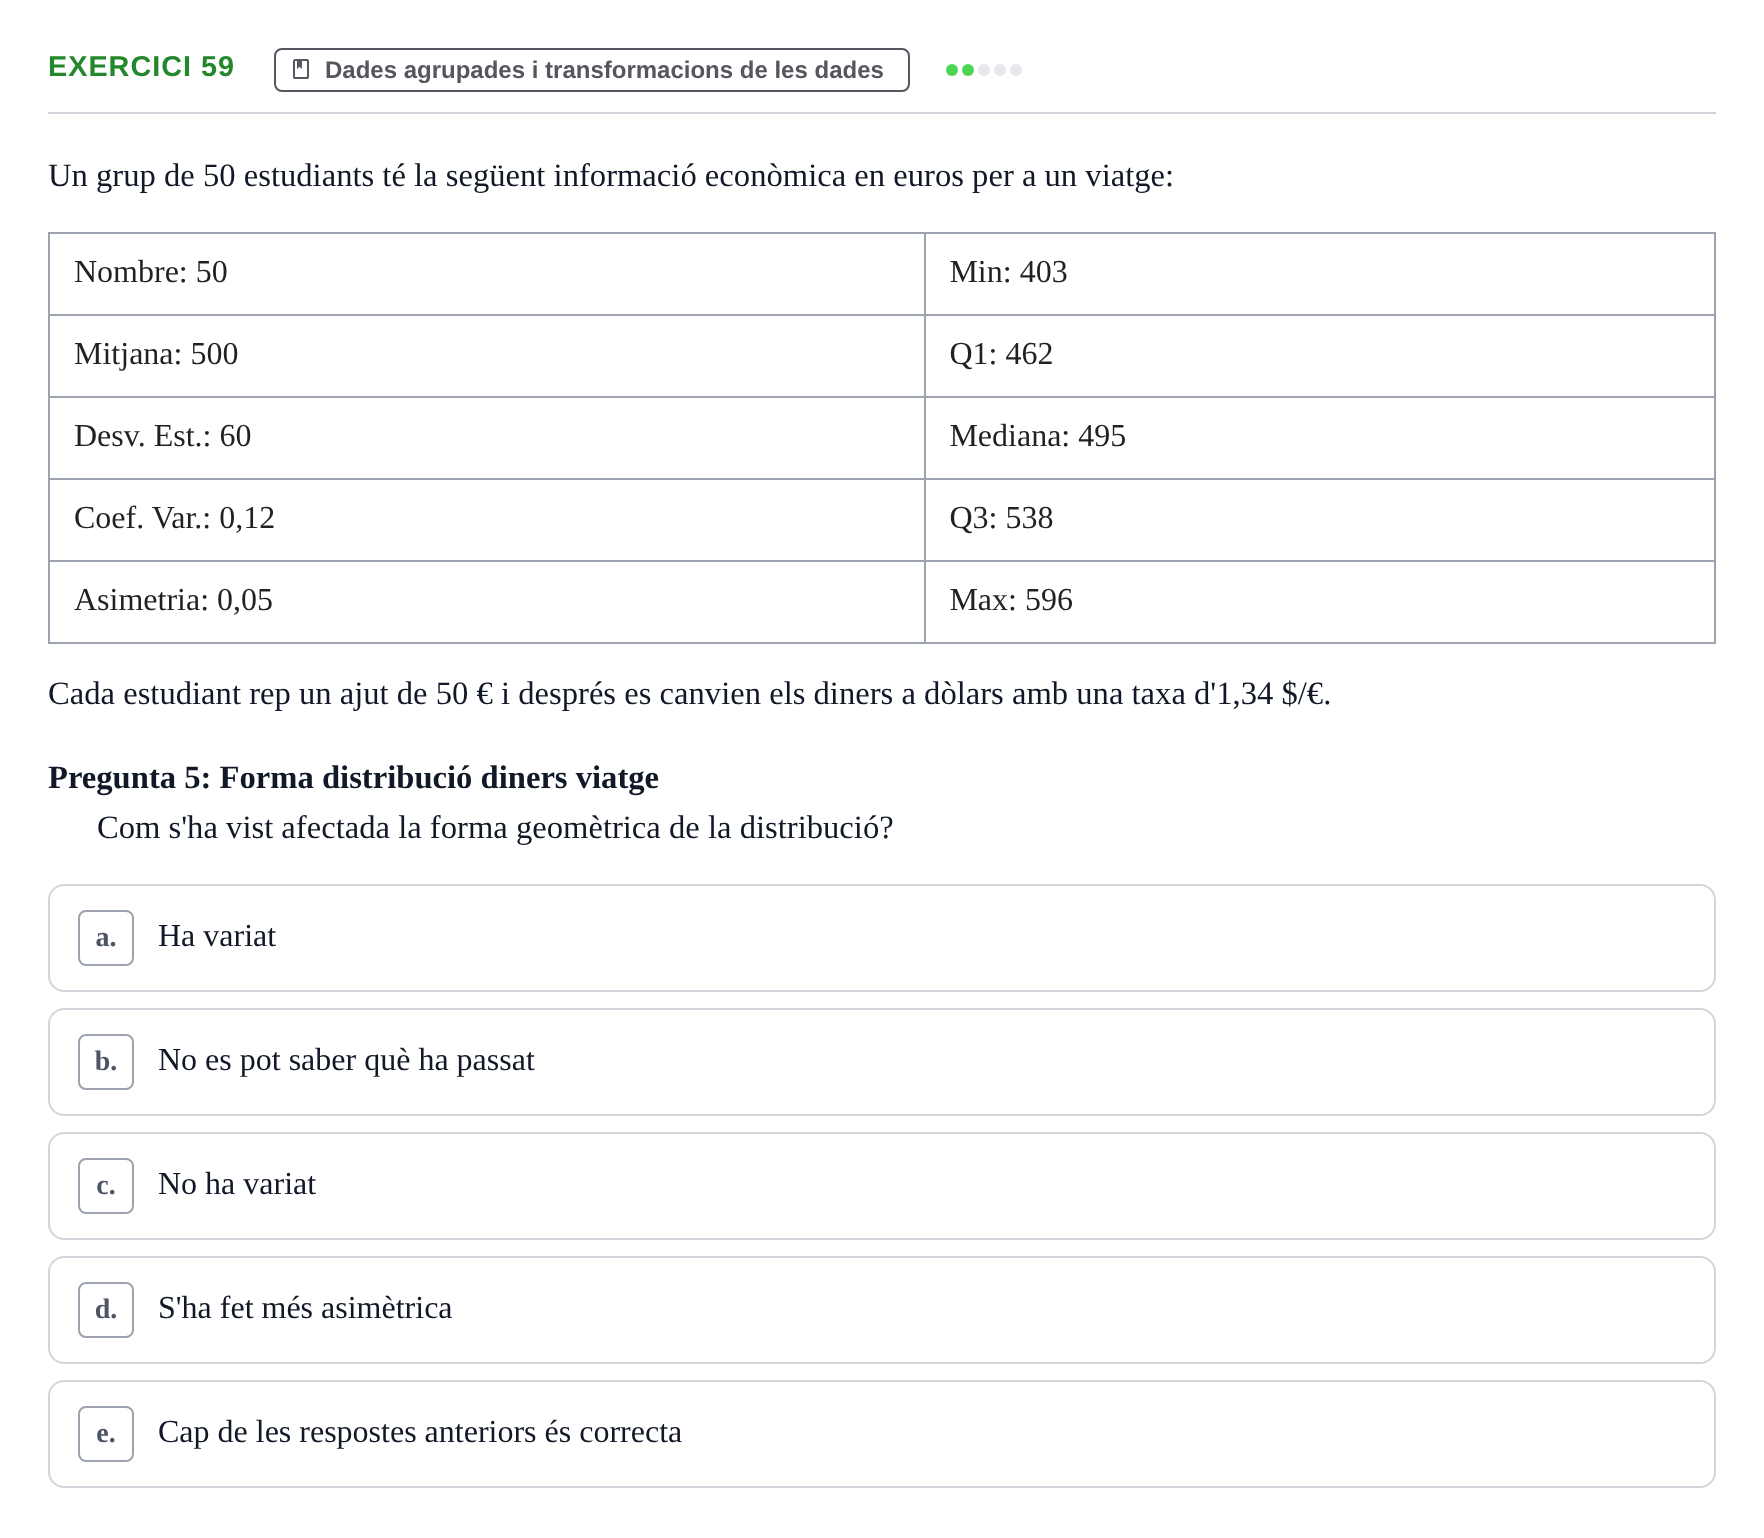
Task: Click the difficulty dots indicator
Action: click(x=984, y=70)
